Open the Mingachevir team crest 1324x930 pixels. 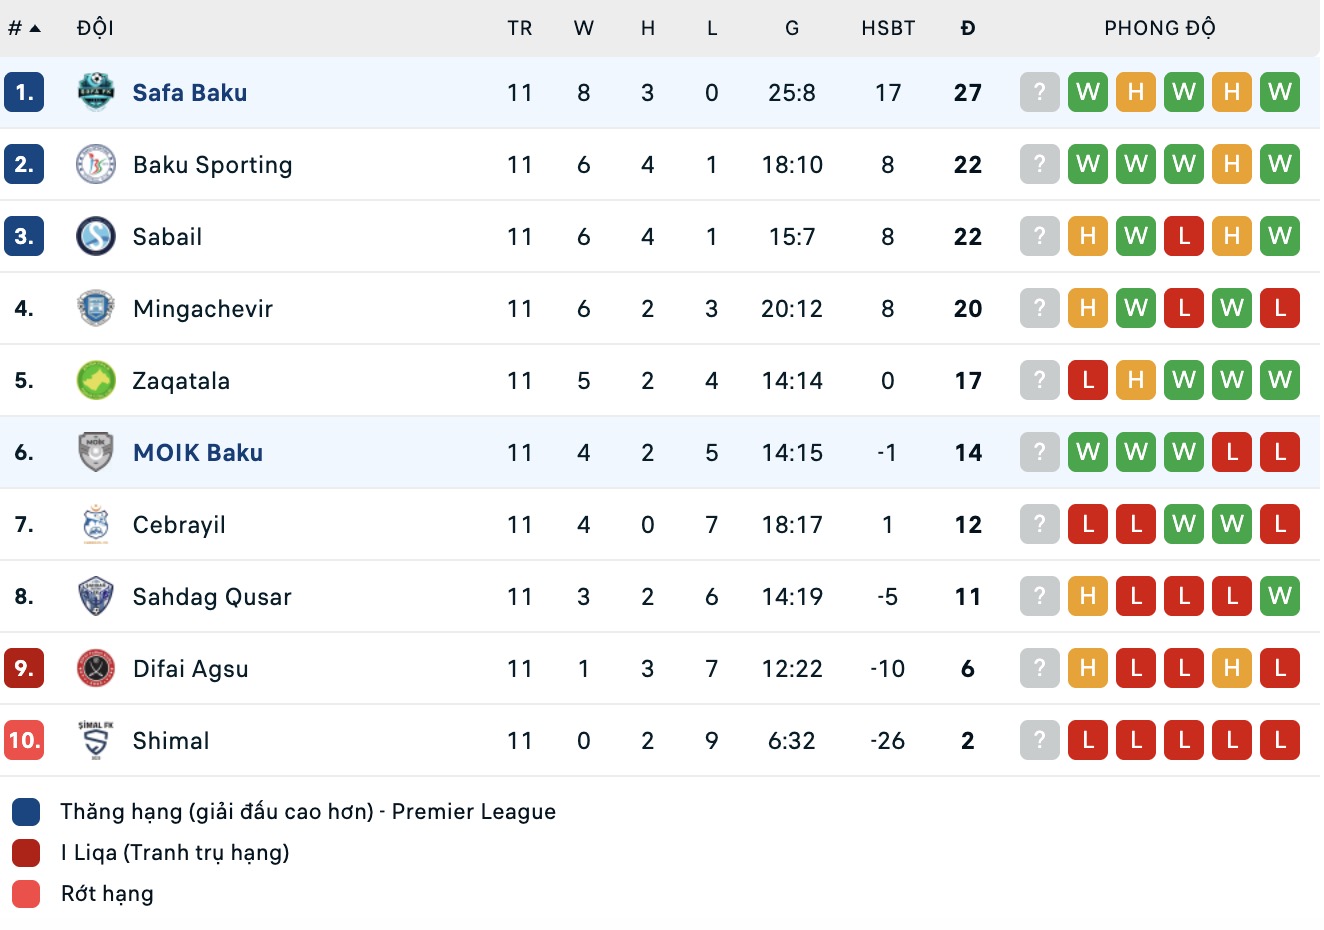coord(95,308)
